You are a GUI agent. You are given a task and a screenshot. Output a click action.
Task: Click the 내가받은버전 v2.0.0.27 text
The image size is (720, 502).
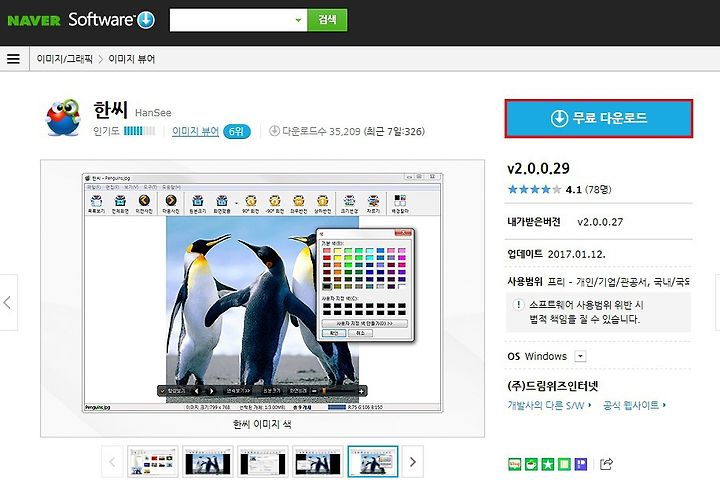(x=565, y=222)
